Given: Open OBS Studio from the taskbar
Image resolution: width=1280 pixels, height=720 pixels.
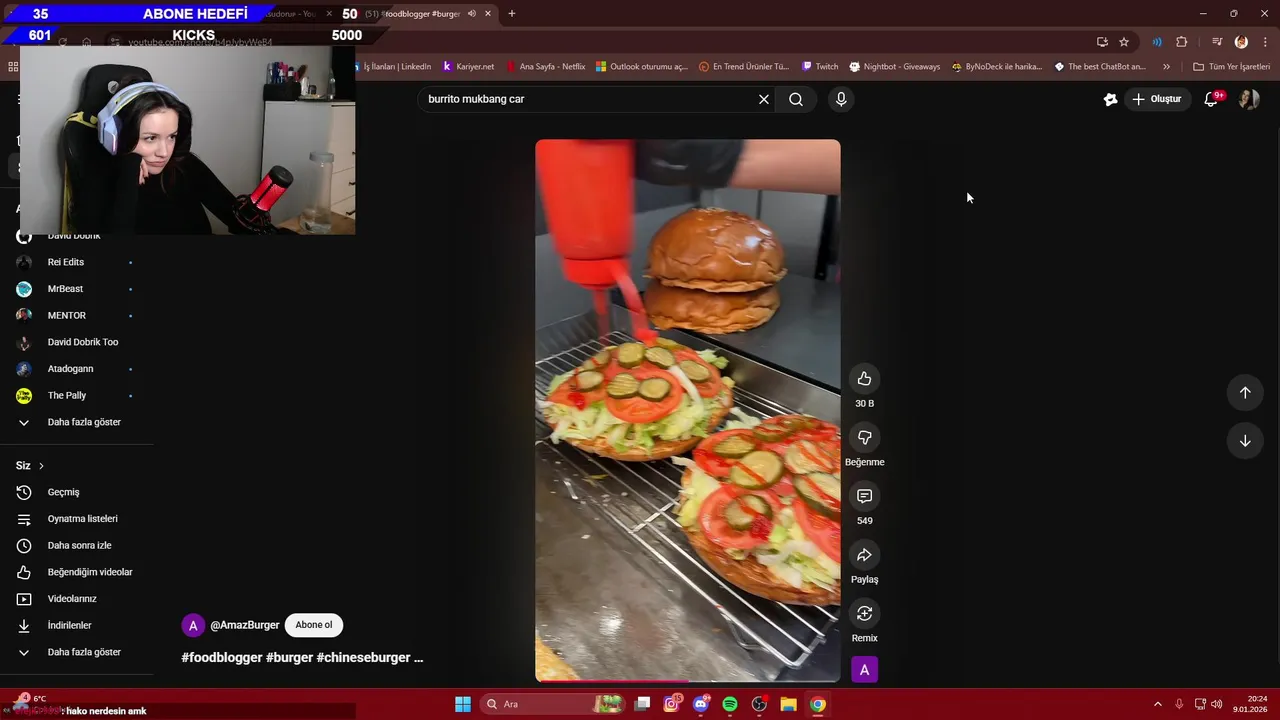Looking at the screenshot, I should (759, 704).
